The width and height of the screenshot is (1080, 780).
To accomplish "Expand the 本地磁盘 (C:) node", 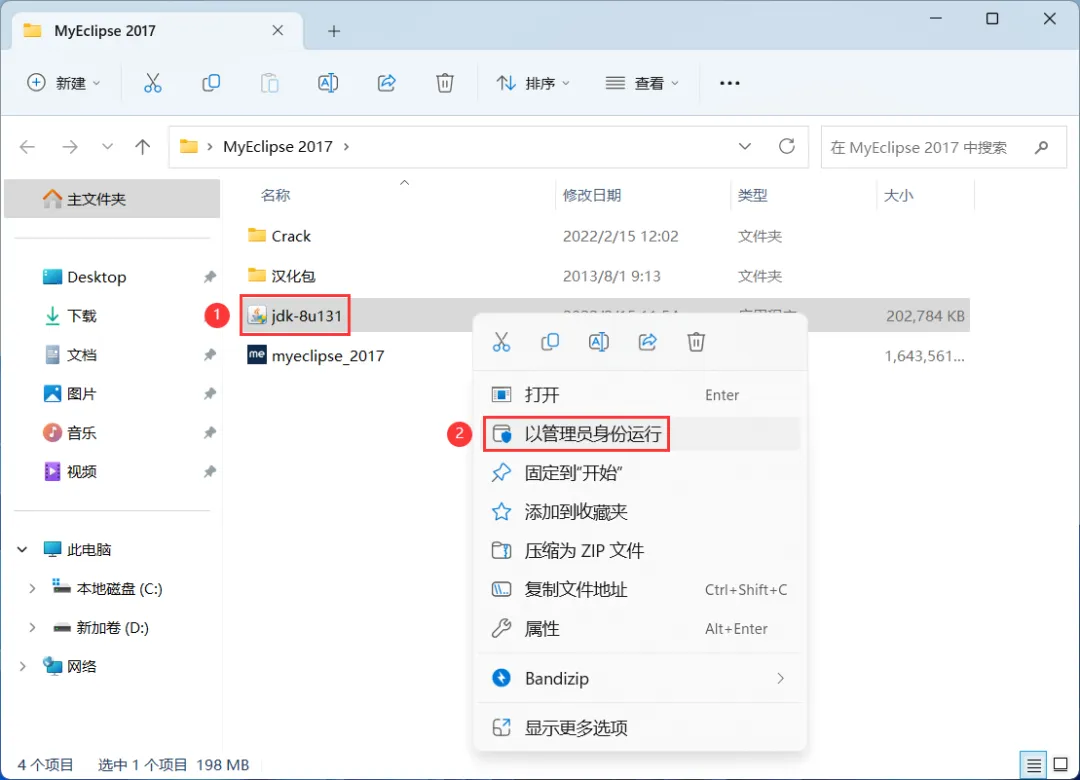I will 32,589.
